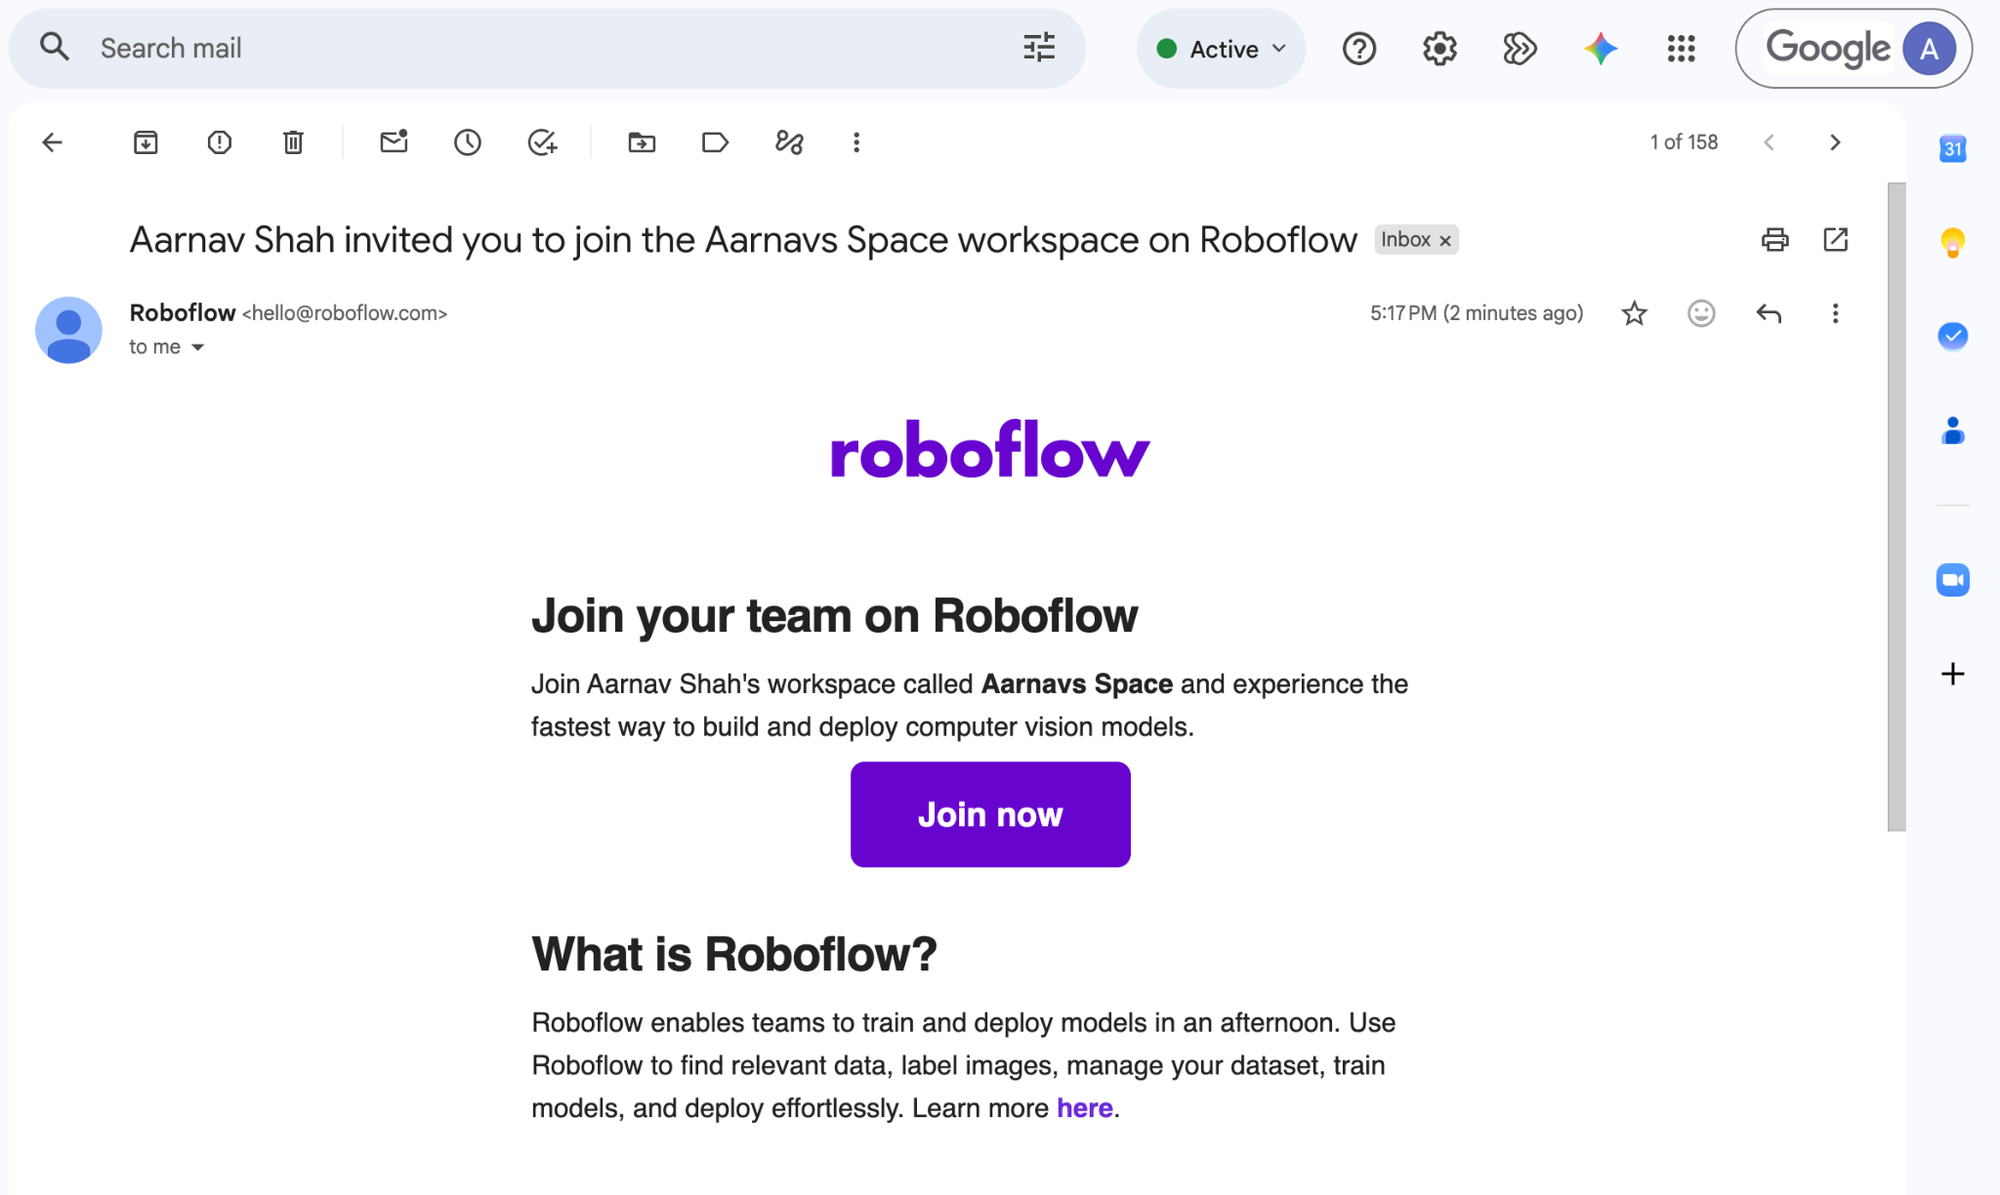Screen dimensions: 2000x1195
Task: Open the Gemini sparkle assistant
Action: pyautogui.click(x=1600, y=48)
